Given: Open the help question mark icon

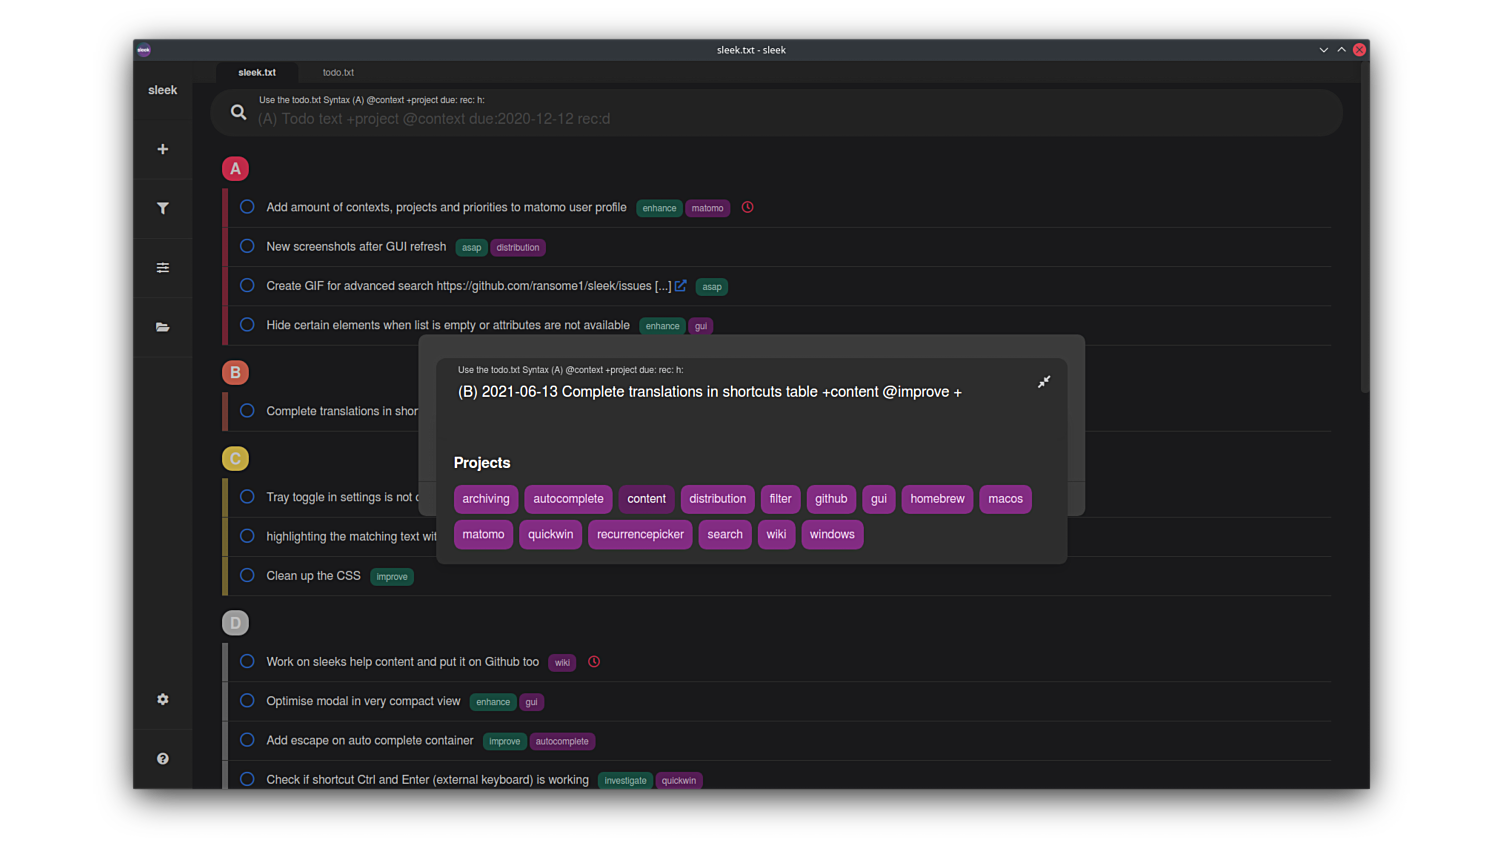Looking at the screenshot, I should [162, 759].
